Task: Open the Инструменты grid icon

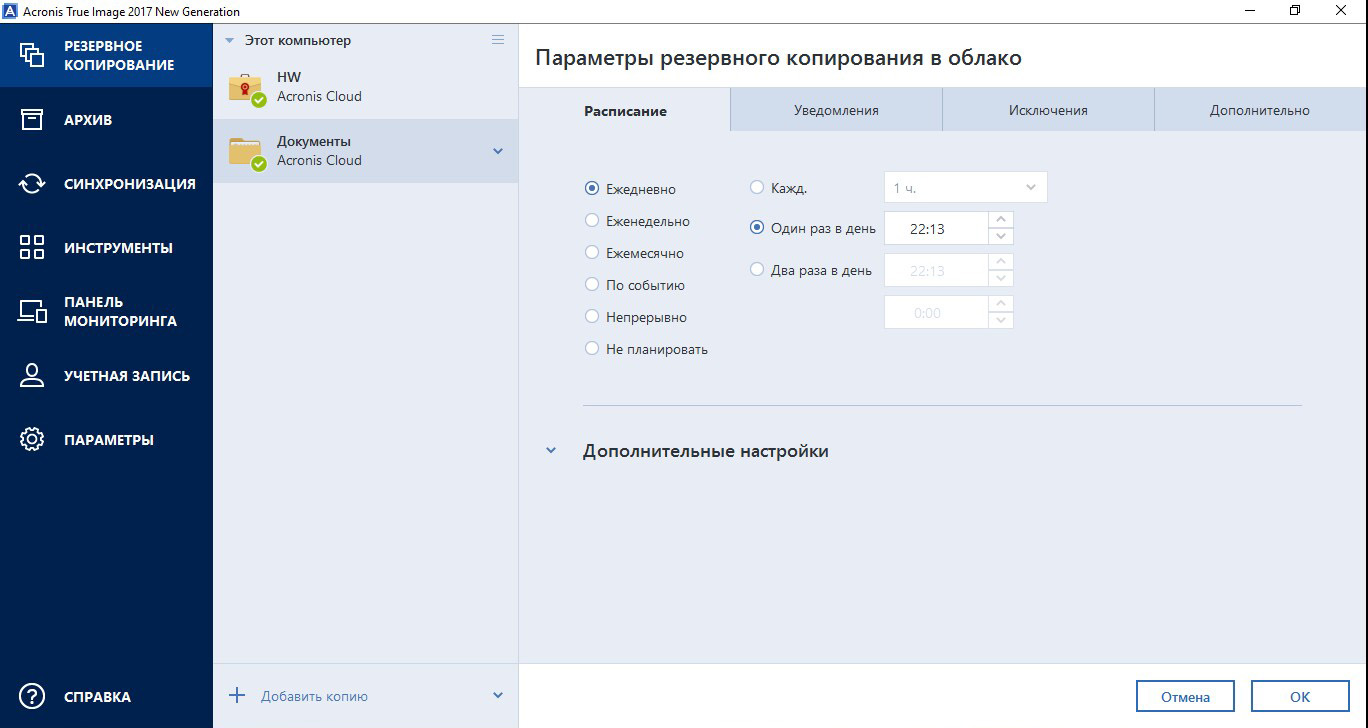Action: click(32, 247)
